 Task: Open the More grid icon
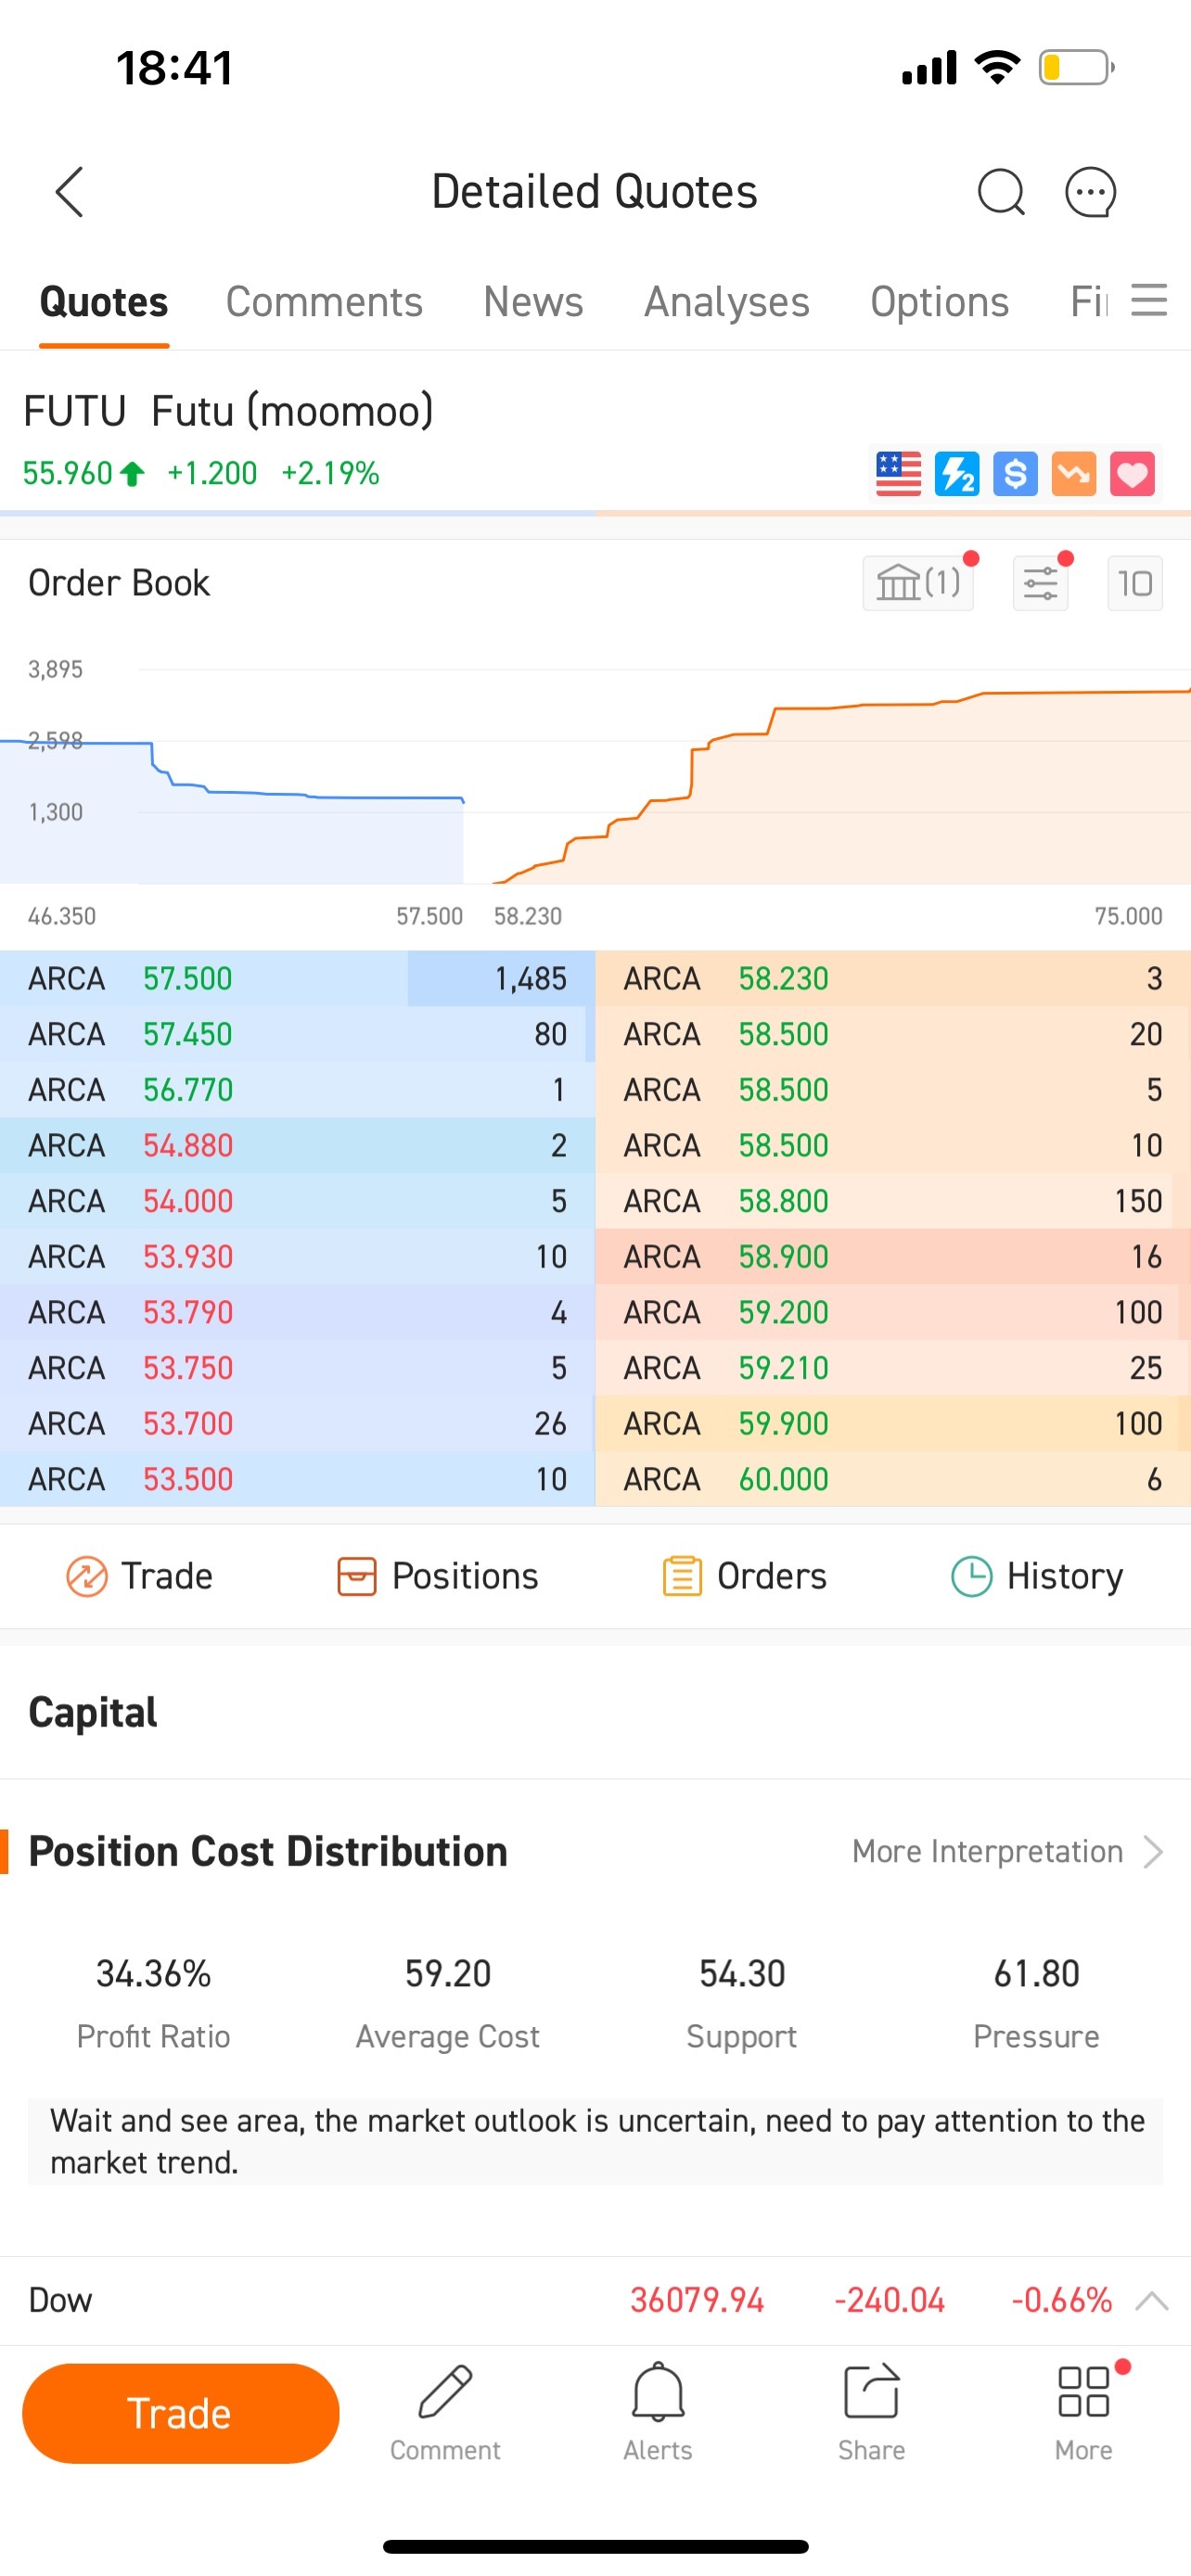tap(1084, 2412)
